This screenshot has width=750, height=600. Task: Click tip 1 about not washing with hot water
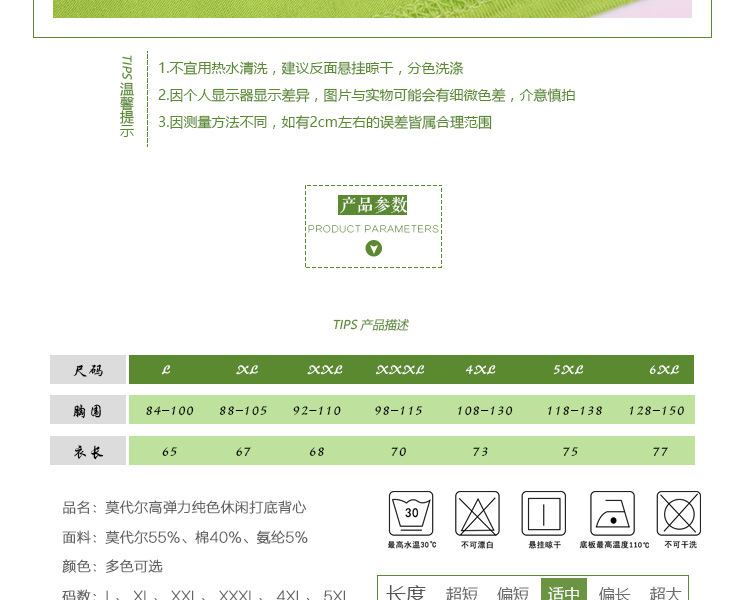[x=310, y=68]
